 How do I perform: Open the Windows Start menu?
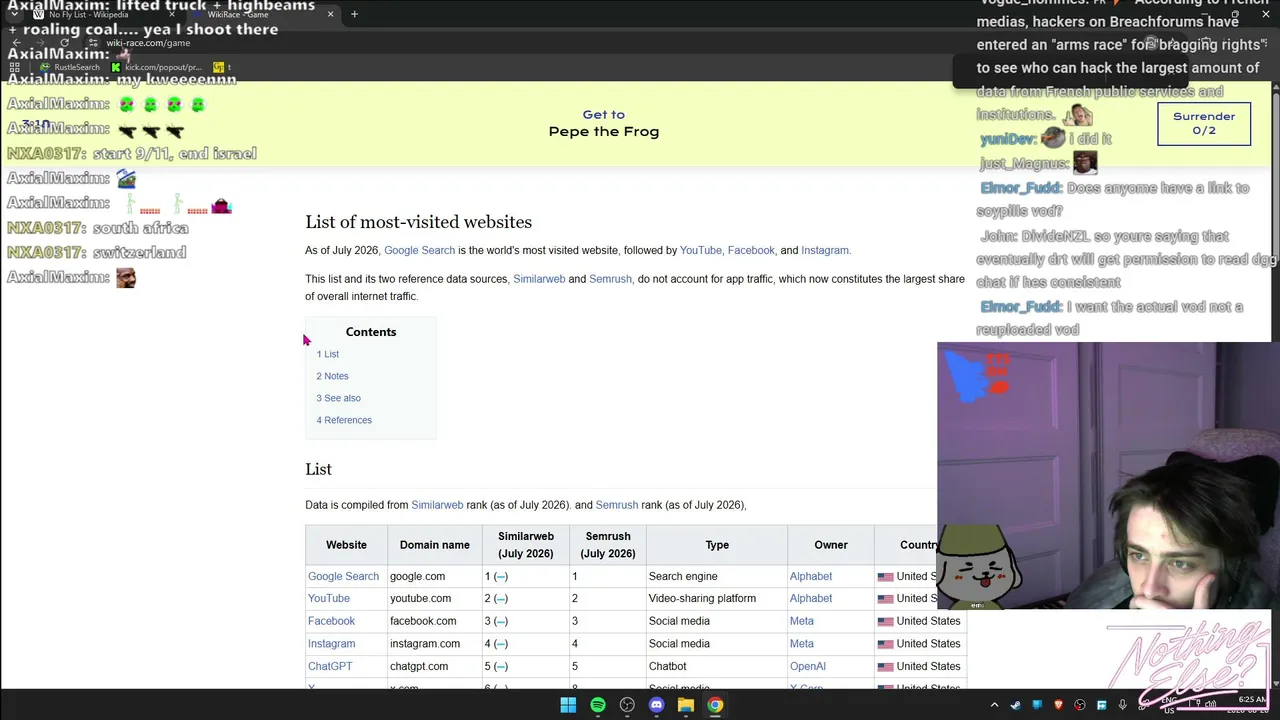[x=568, y=705]
